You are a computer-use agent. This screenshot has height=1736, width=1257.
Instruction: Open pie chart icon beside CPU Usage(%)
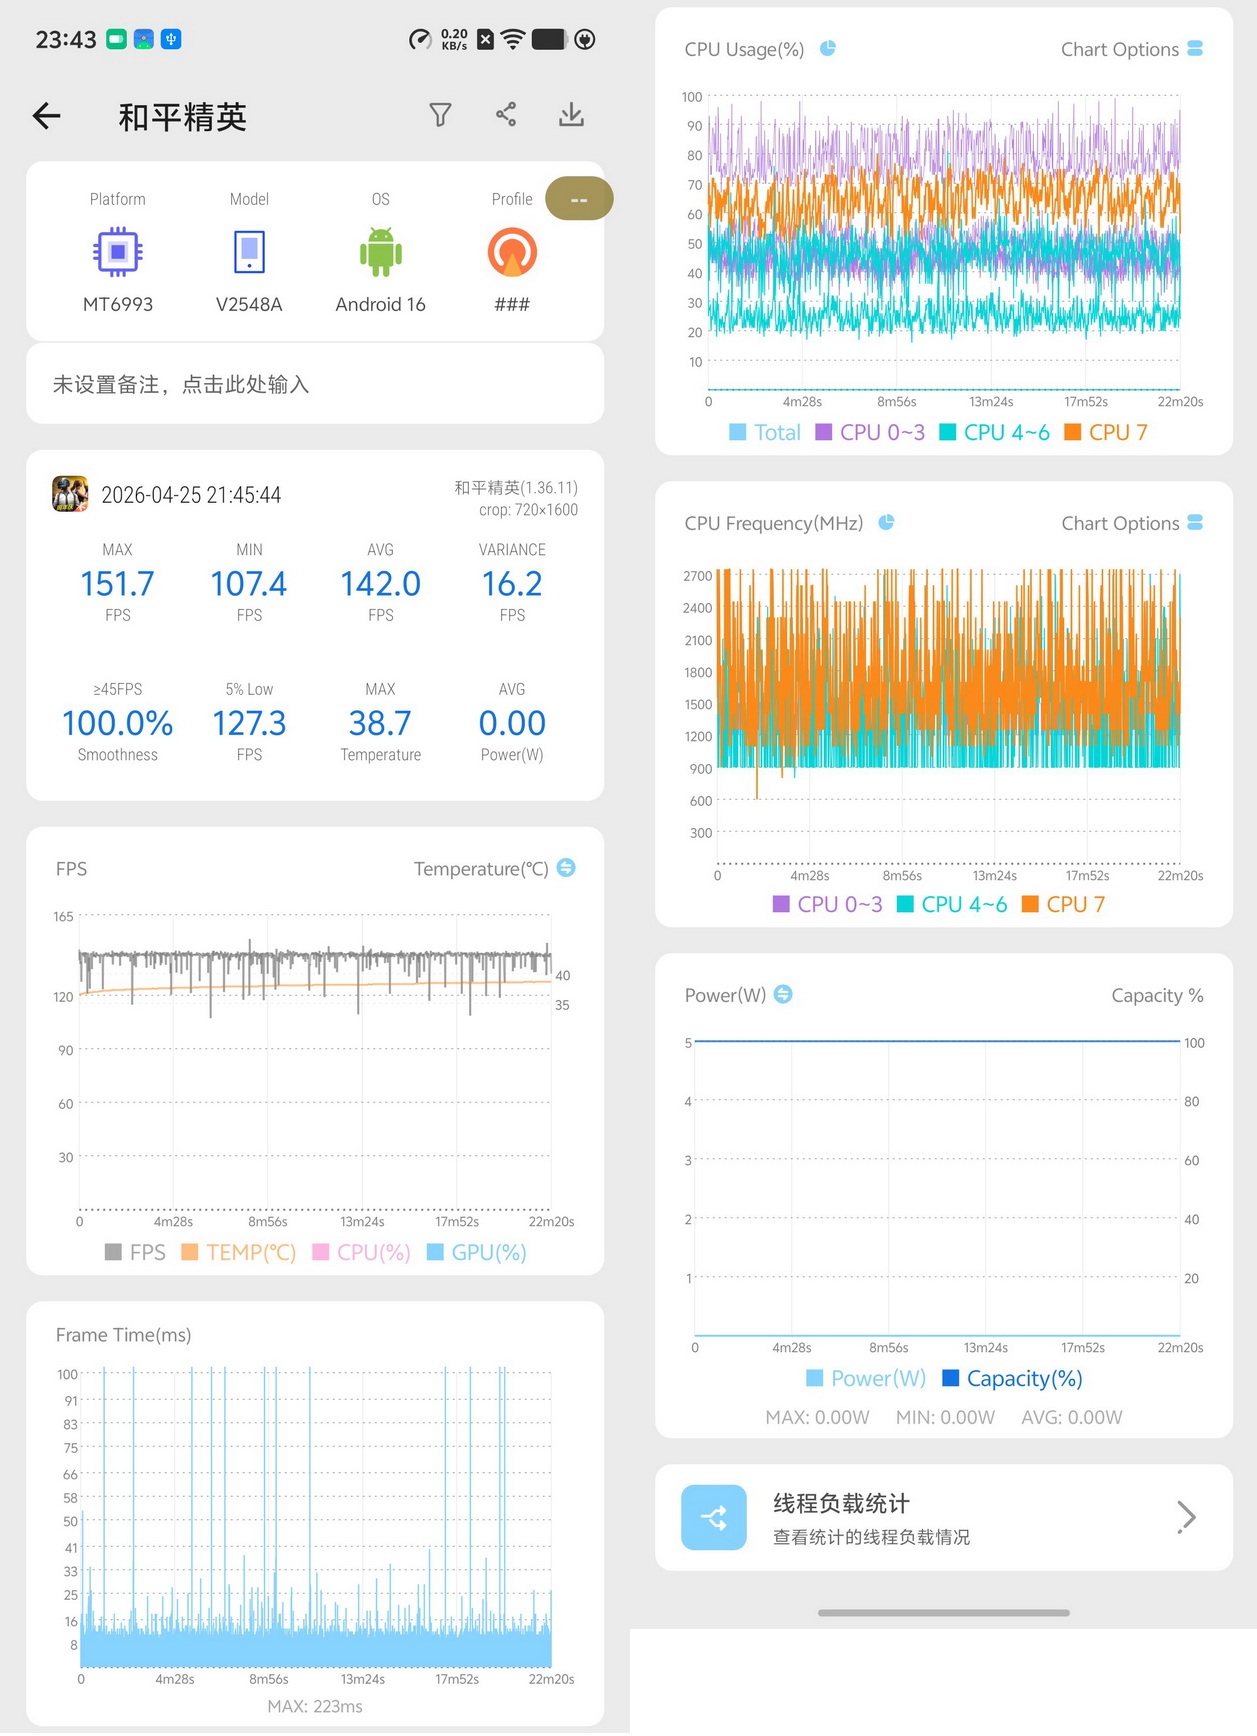(x=828, y=48)
